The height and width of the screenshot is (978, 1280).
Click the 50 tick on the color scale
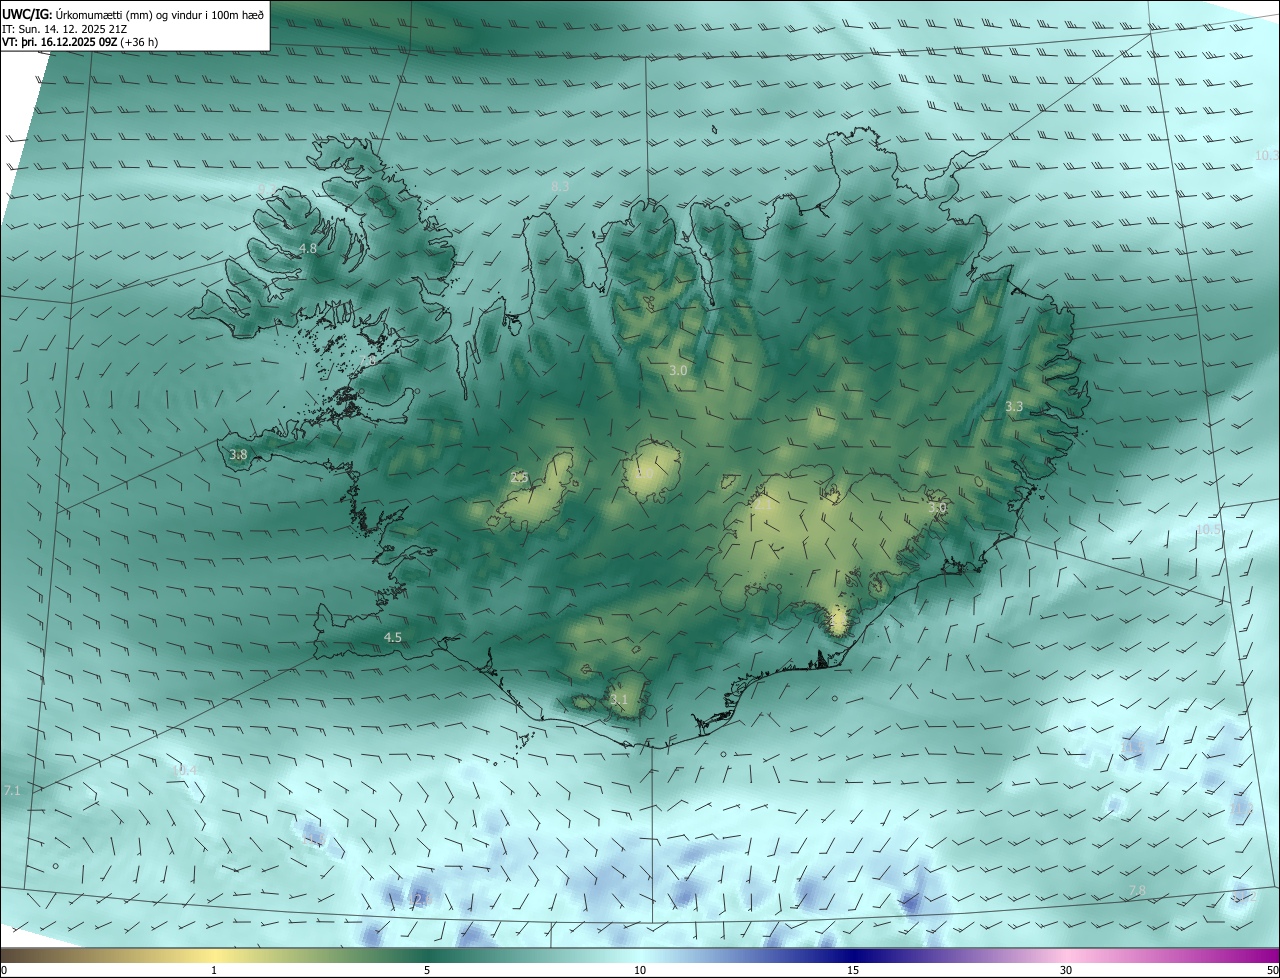point(1272,970)
